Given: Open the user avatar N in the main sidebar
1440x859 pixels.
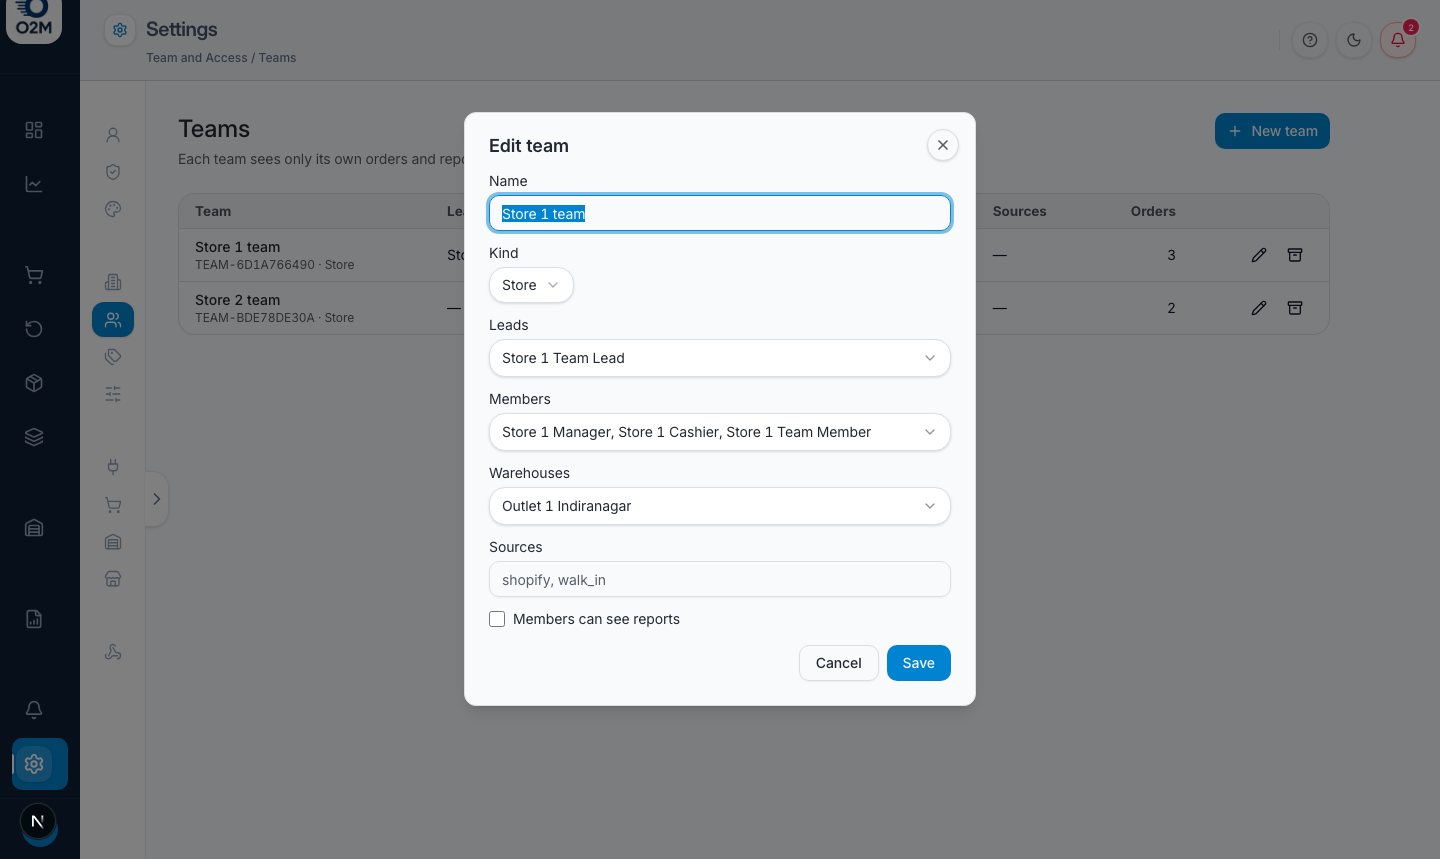Looking at the screenshot, I should click(x=38, y=822).
